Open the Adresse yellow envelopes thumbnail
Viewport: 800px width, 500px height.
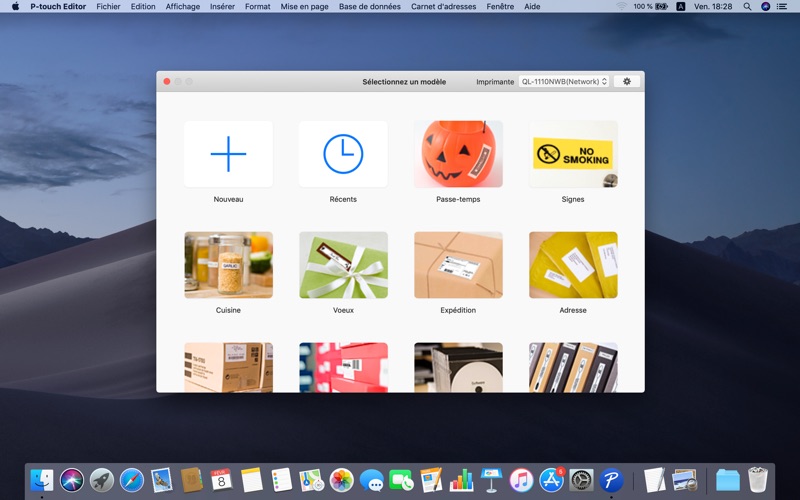[573, 265]
